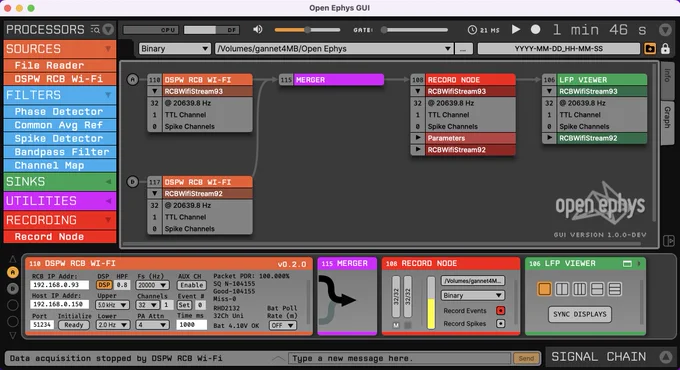Image resolution: width=680 pixels, height=370 pixels.
Task: Collapse the SOURCES category
Action: pos(60,49)
